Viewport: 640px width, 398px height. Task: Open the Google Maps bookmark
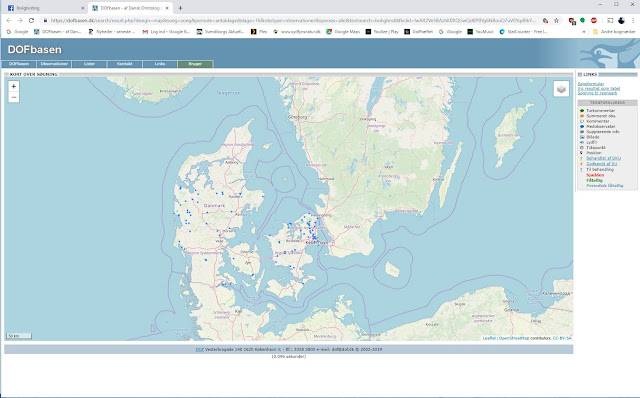pos(343,31)
